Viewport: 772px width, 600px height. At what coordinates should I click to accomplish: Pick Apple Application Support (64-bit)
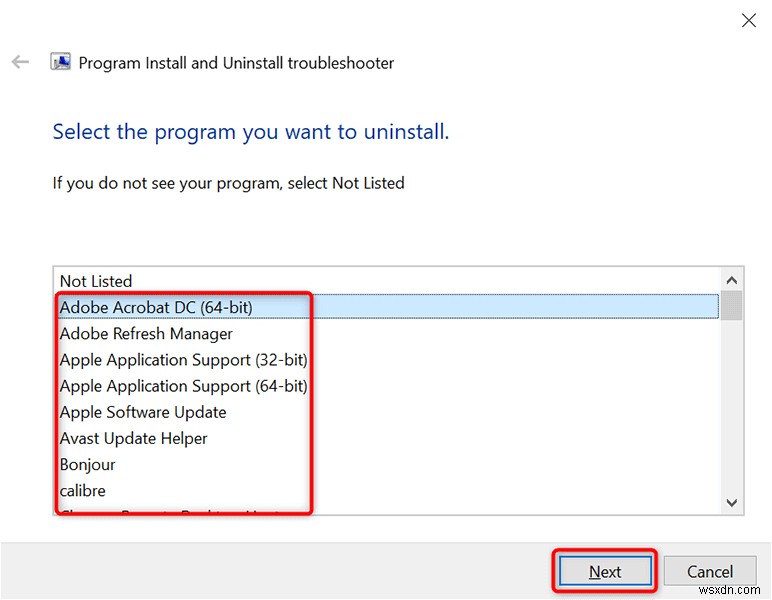pyautogui.click(x=386, y=386)
